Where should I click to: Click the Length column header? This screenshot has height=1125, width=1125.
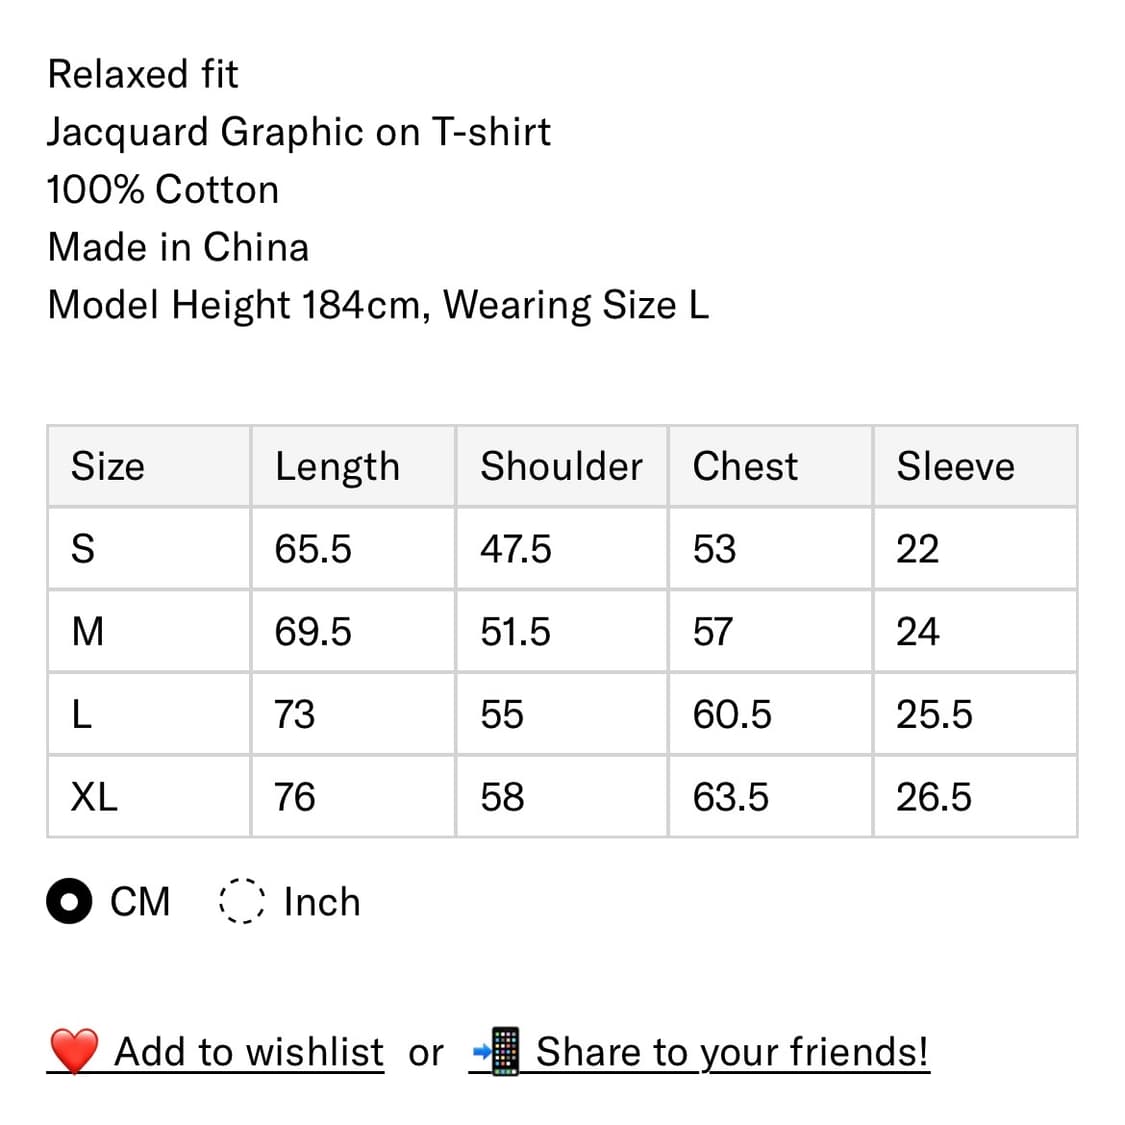coord(354,466)
